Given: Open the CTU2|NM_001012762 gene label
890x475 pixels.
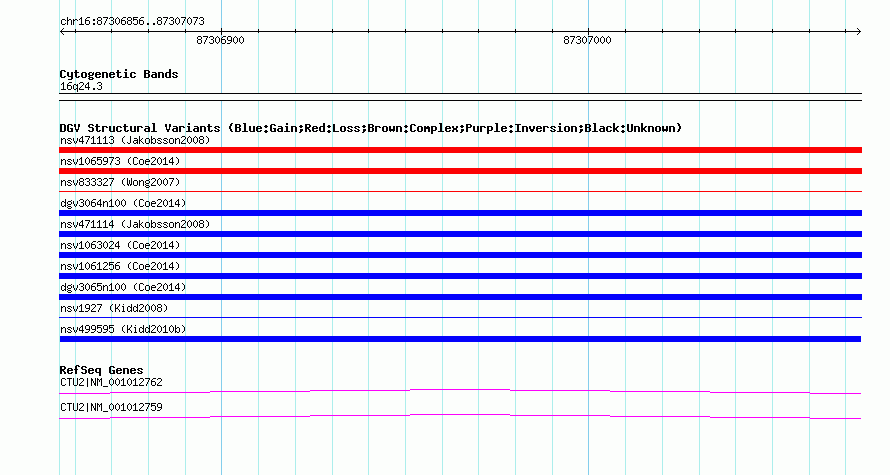Looking at the screenshot, I should coord(111,382).
